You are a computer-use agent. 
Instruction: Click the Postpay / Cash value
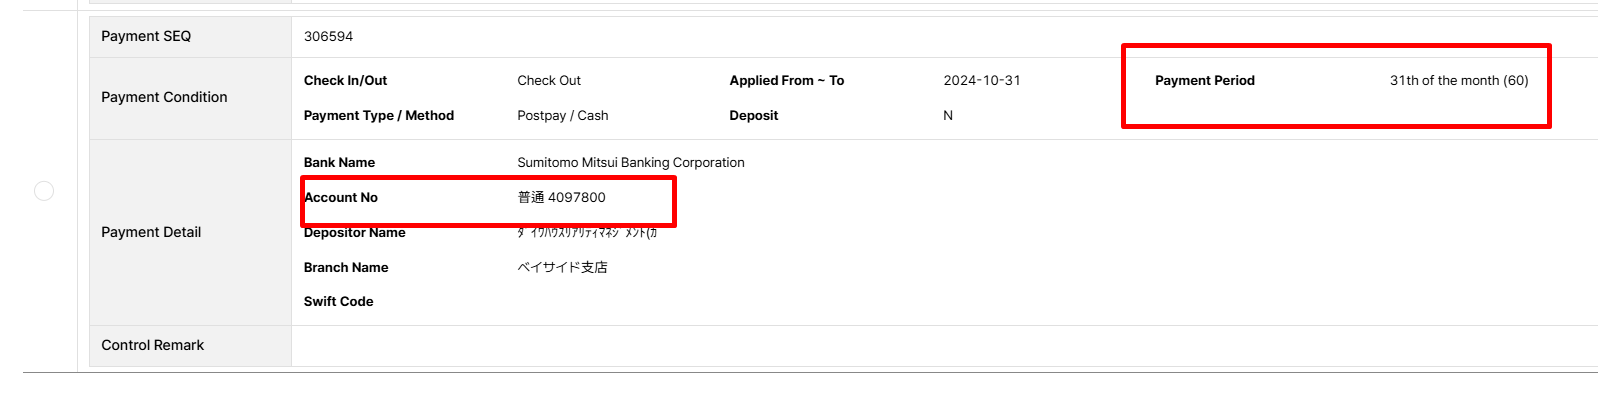tap(562, 115)
